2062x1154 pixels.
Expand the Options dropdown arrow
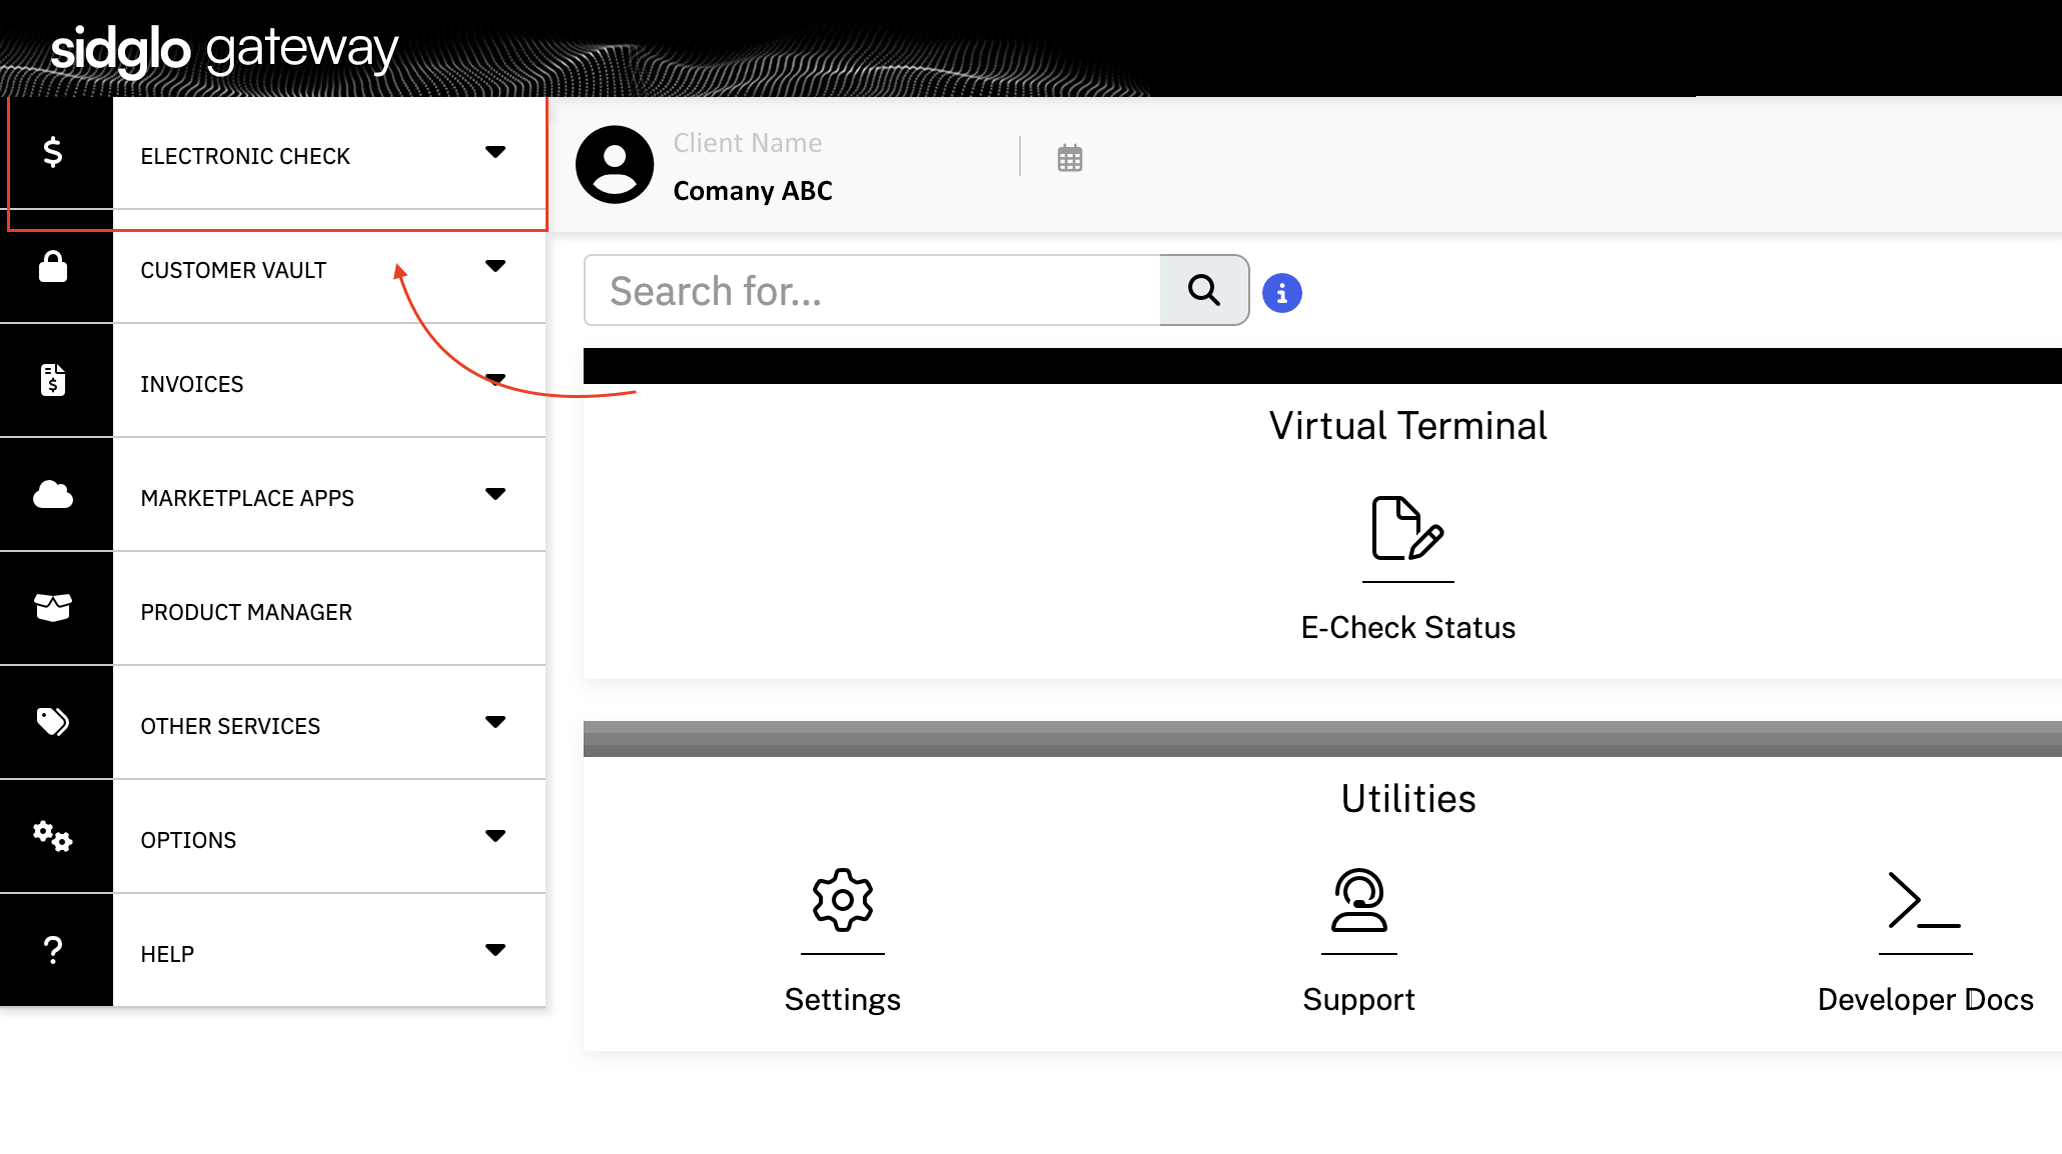pos(495,836)
